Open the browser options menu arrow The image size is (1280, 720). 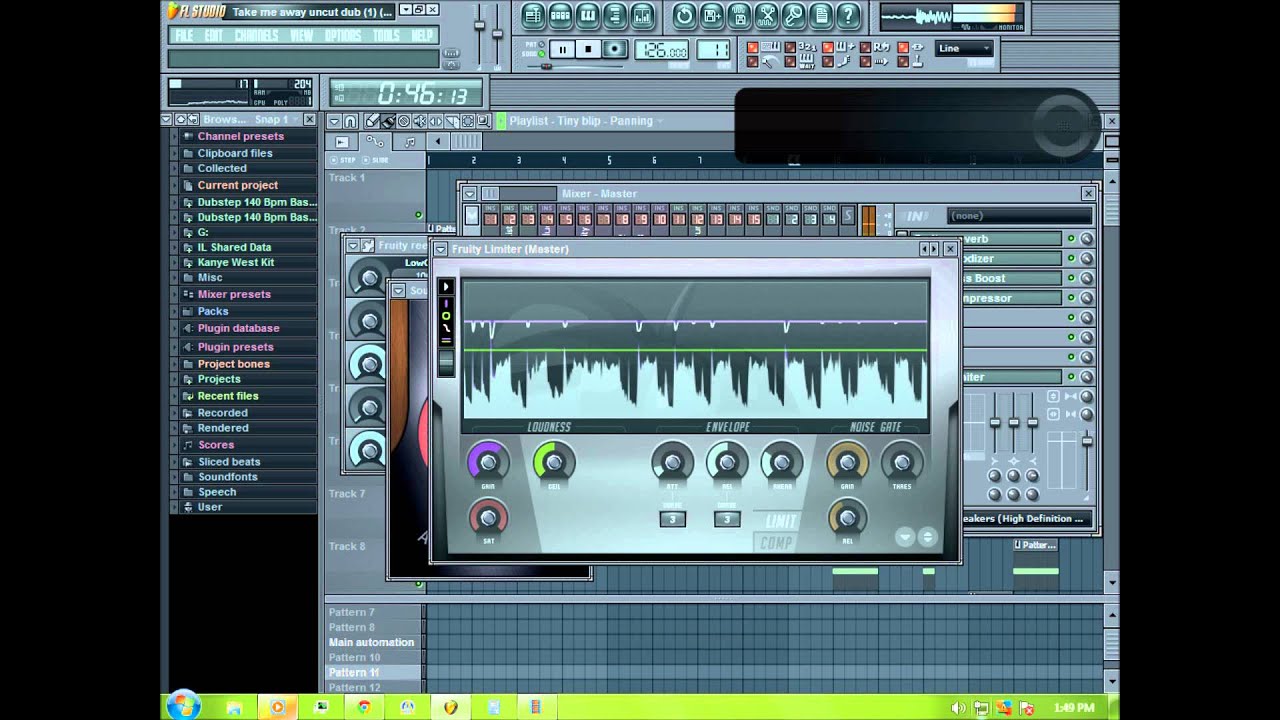166,120
